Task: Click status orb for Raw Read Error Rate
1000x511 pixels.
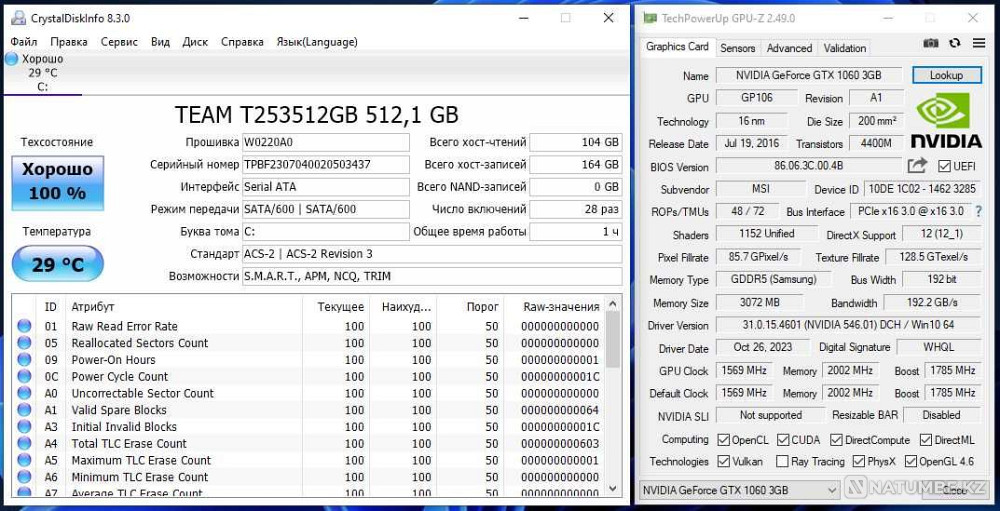Action: (24, 326)
